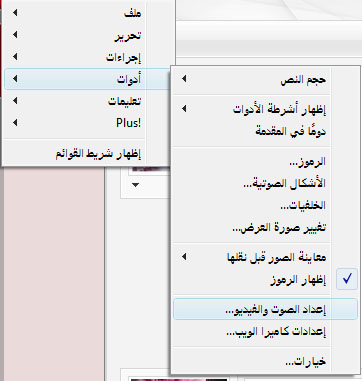Expand the حجم النص submenu arrow

184,79
